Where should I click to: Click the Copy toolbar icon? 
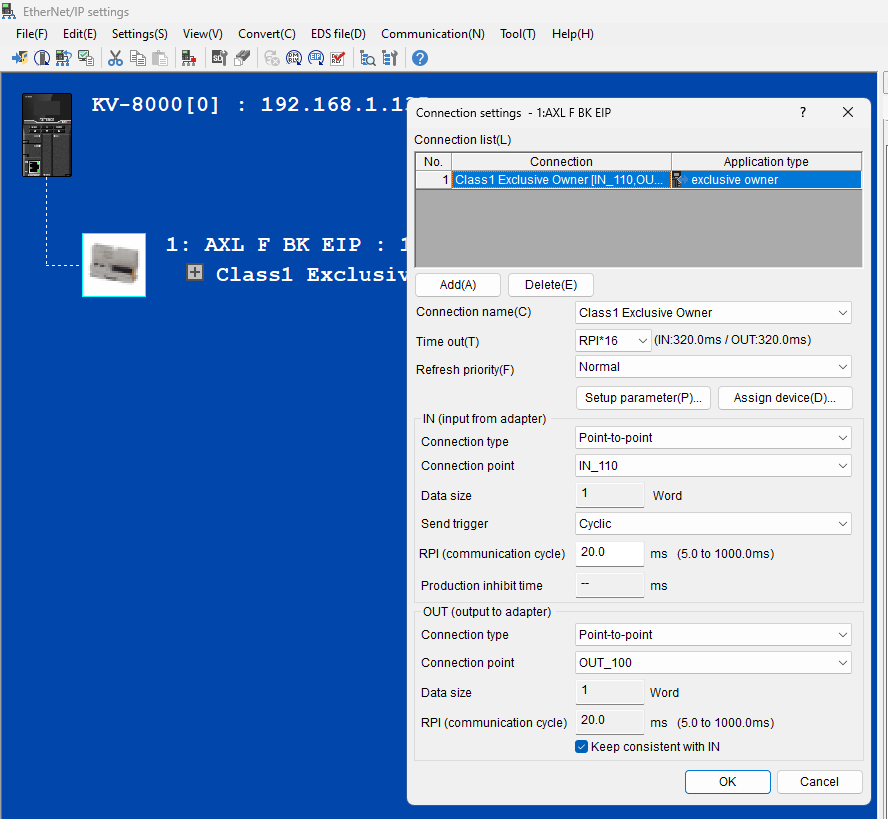pyautogui.click(x=138, y=58)
